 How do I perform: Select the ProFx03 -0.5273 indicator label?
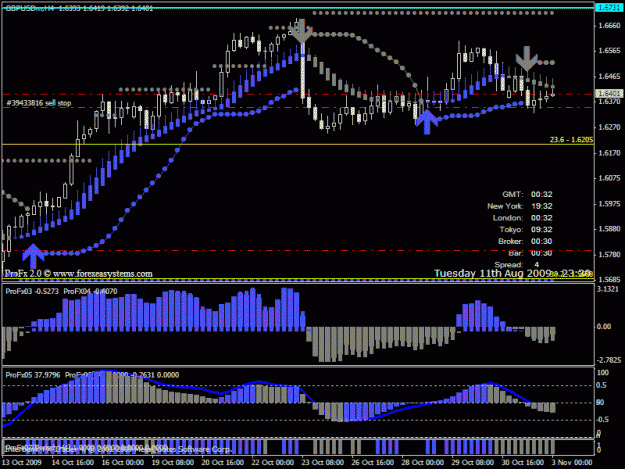32,291
